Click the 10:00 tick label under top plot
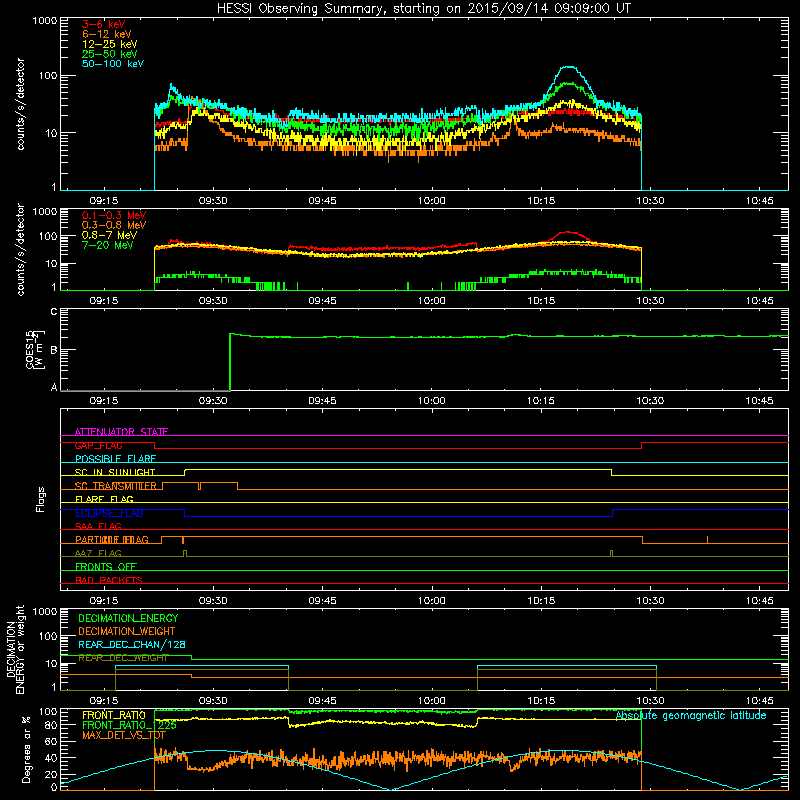 click(432, 201)
